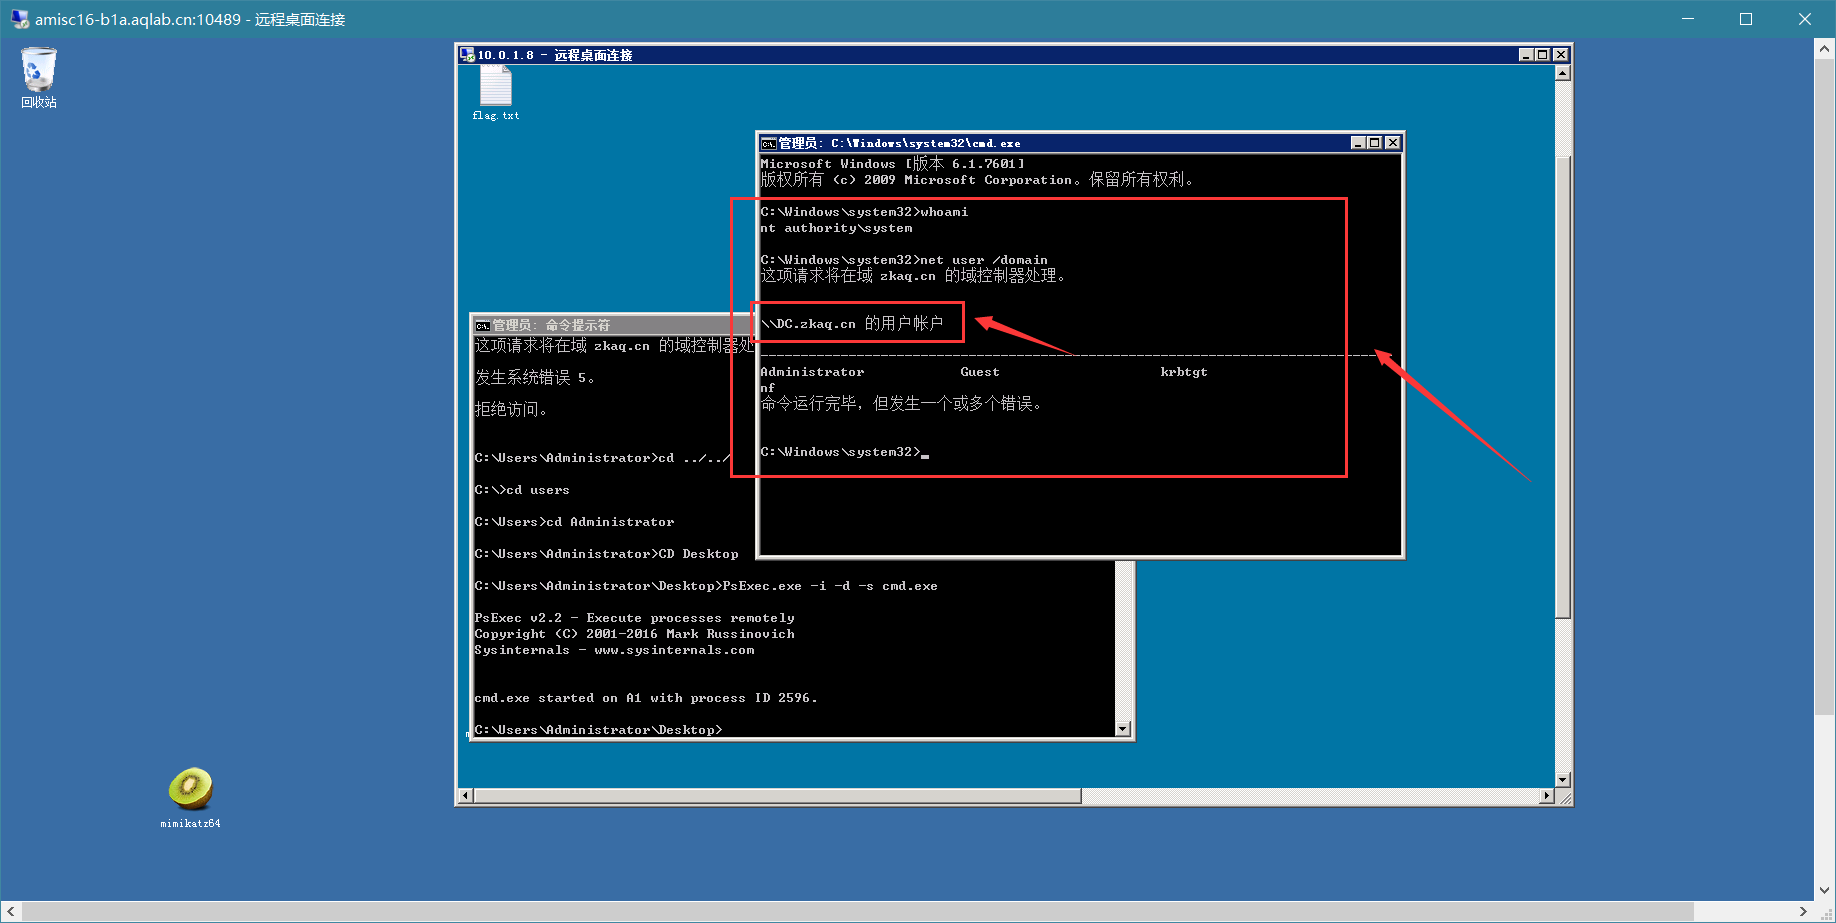The width and height of the screenshot is (1836, 923).
Task: Click the command prompt scrollbar down arrow
Action: click(1123, 729)
